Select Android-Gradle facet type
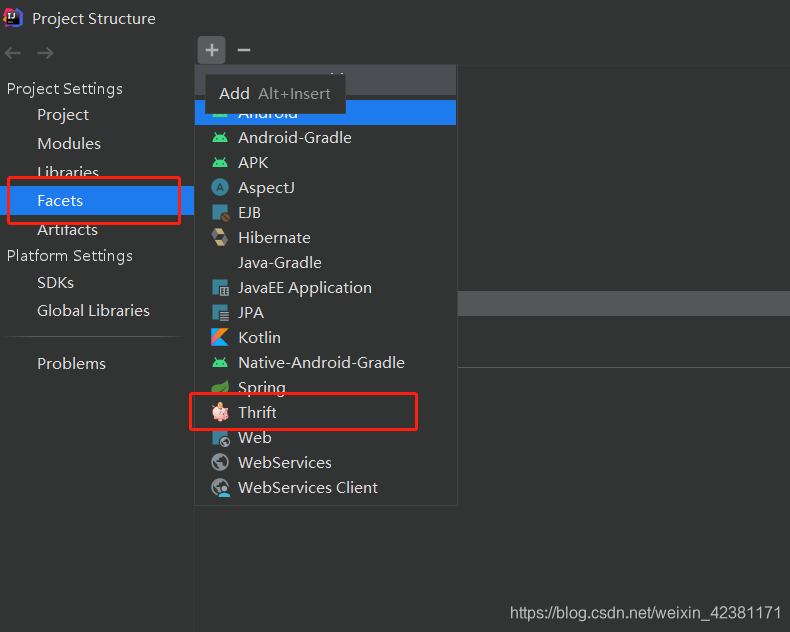The image size is (790, 632). (x=325, y=138)
